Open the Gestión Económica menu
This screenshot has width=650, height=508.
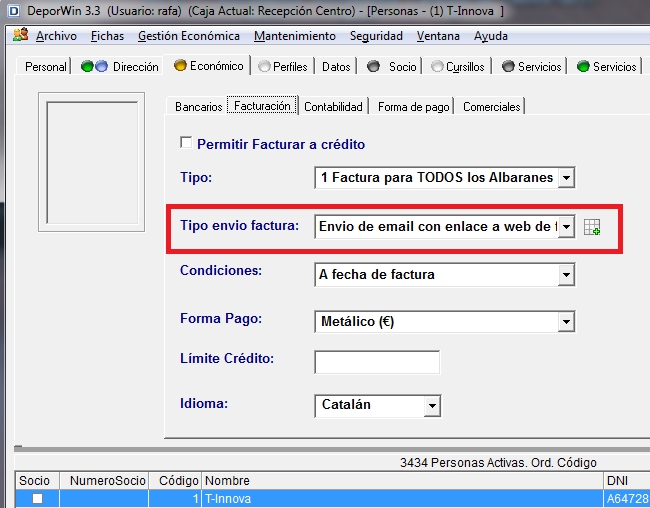tap(189, 36)
